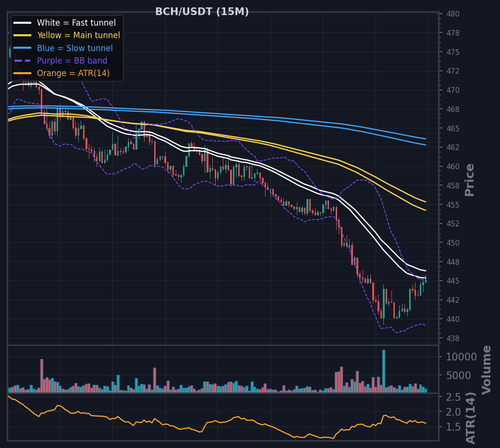
Task: Click the orange line swatch in legend
Action: pos(22,73)
